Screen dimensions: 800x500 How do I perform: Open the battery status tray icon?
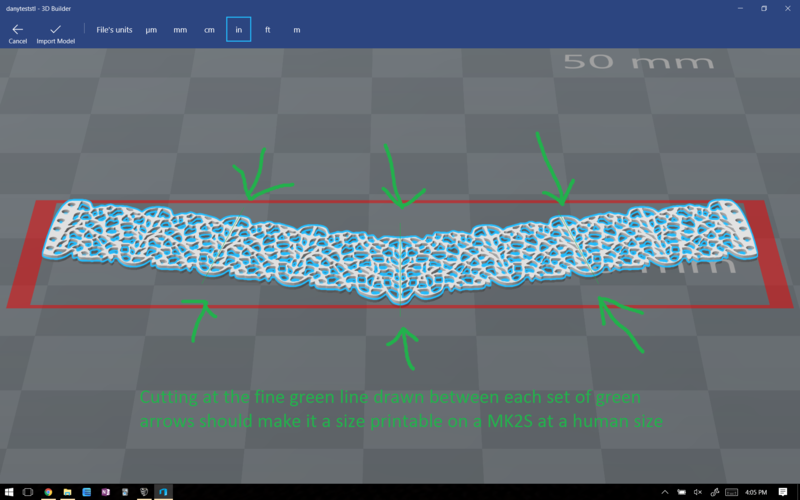pyautogui.click(x=681, y=492)
